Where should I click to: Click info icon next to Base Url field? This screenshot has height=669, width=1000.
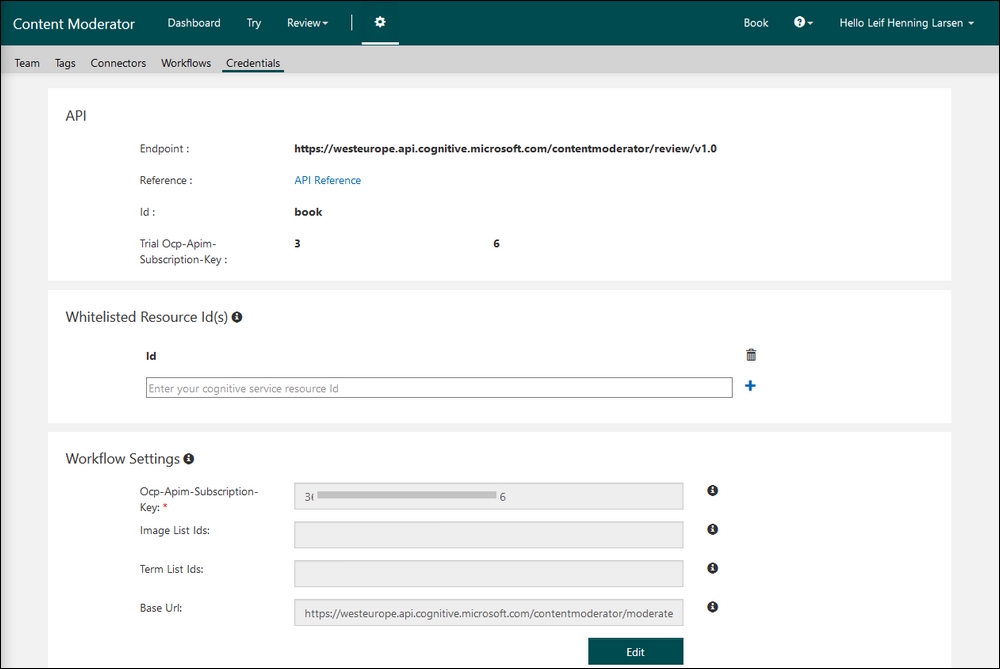713,607
